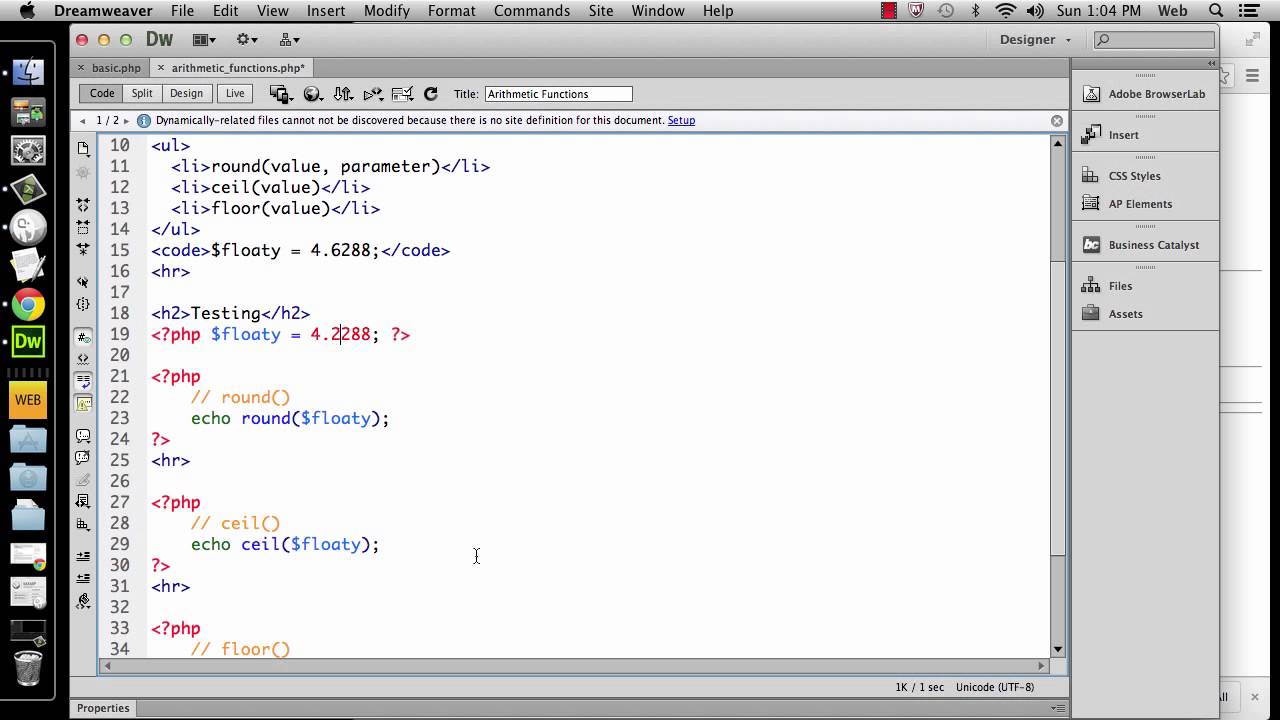Toggle Syntax Error Alerts in info bar
The width and height of the screenshot is (1280, 720).
[x=83, y=403]
